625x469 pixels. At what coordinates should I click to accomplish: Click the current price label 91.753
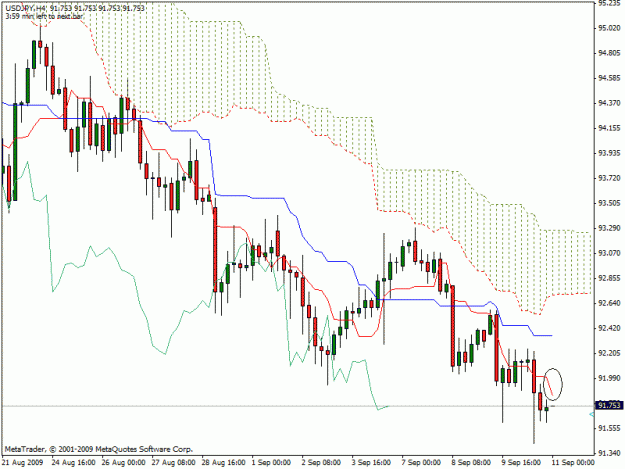608,405
